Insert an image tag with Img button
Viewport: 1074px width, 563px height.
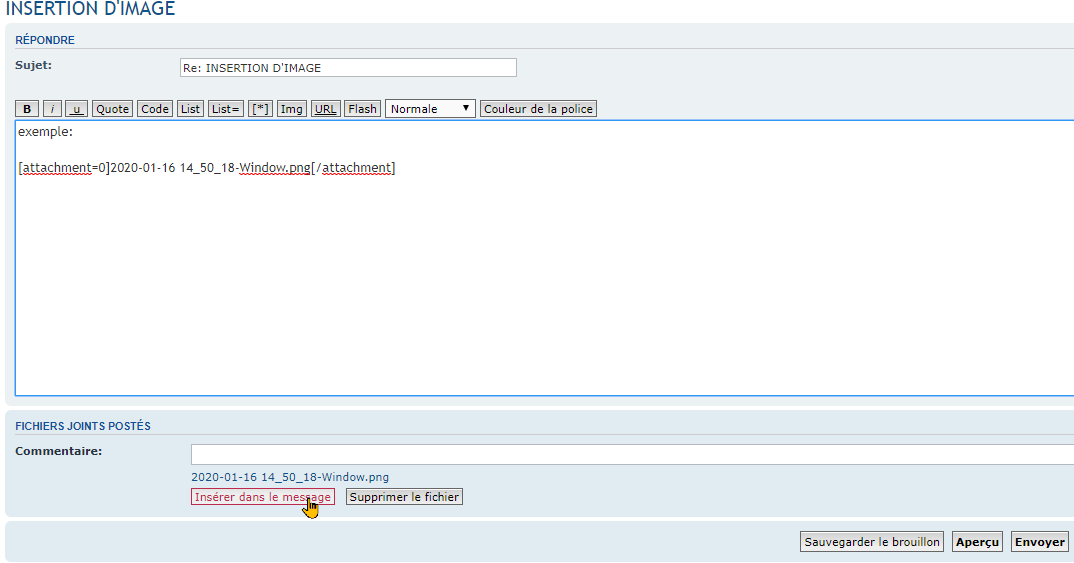292,109
